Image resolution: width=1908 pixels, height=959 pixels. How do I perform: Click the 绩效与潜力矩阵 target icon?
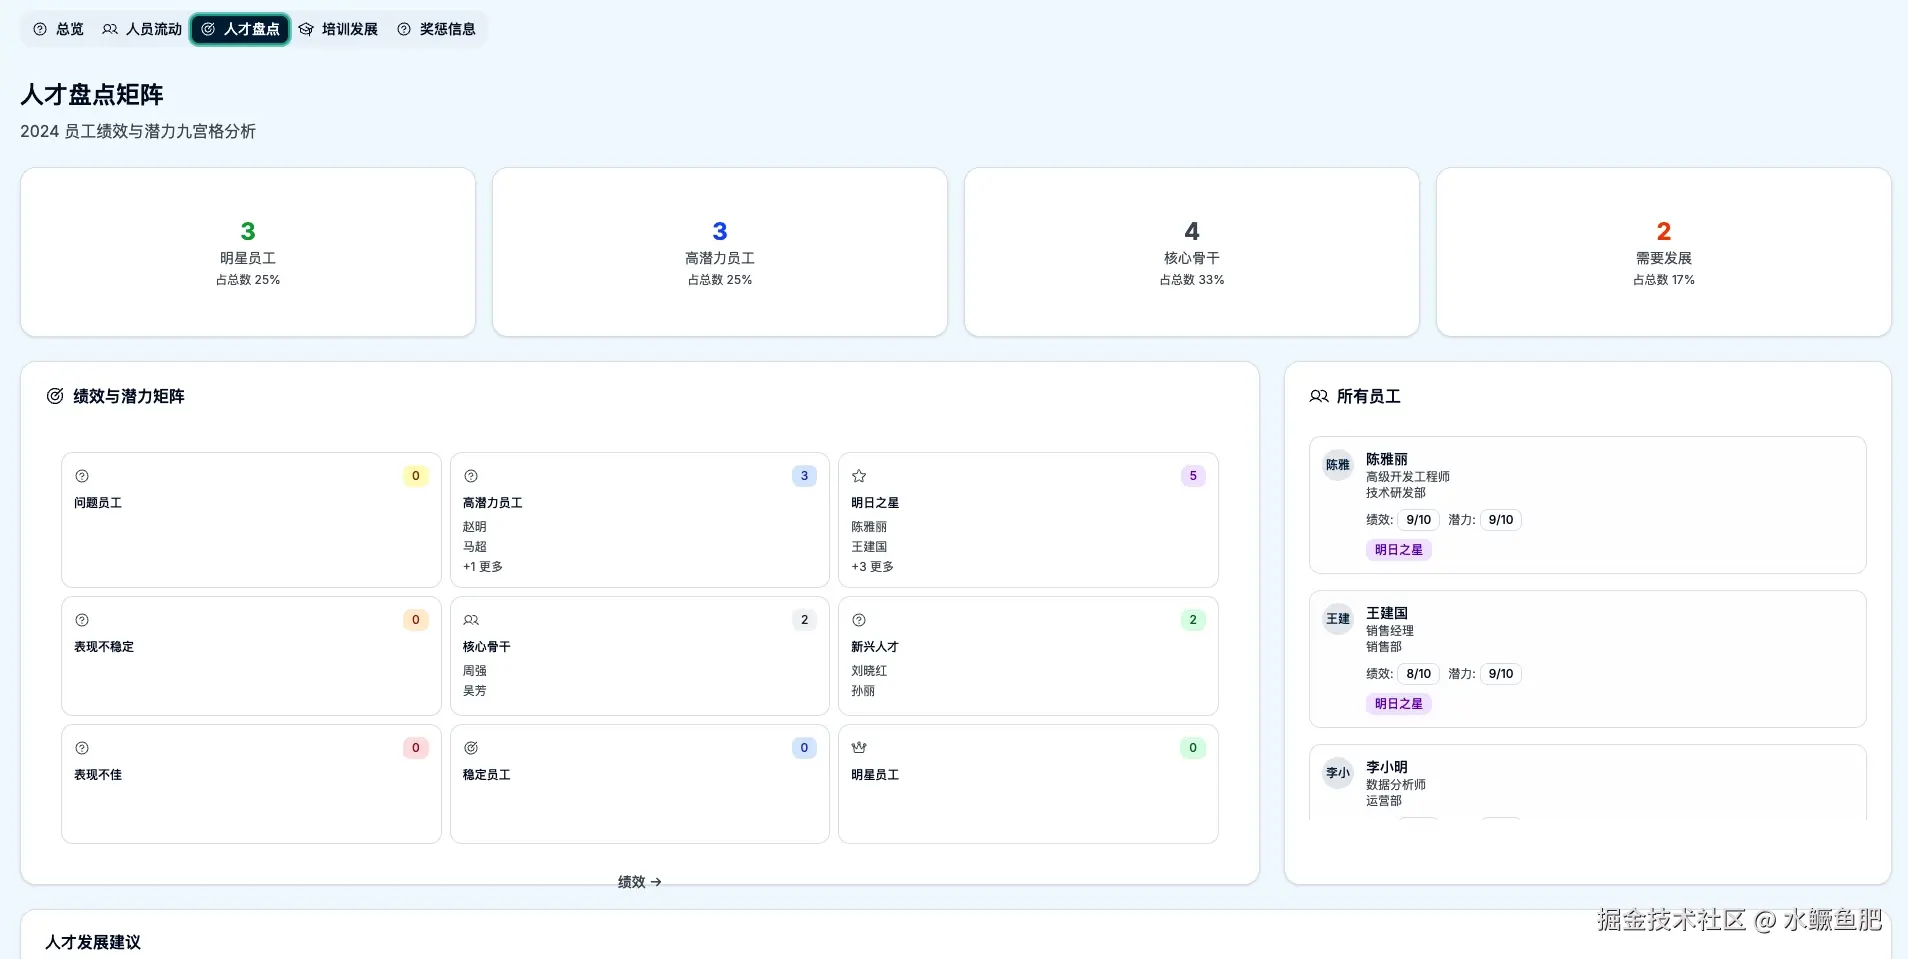click(x=54, y=395)
